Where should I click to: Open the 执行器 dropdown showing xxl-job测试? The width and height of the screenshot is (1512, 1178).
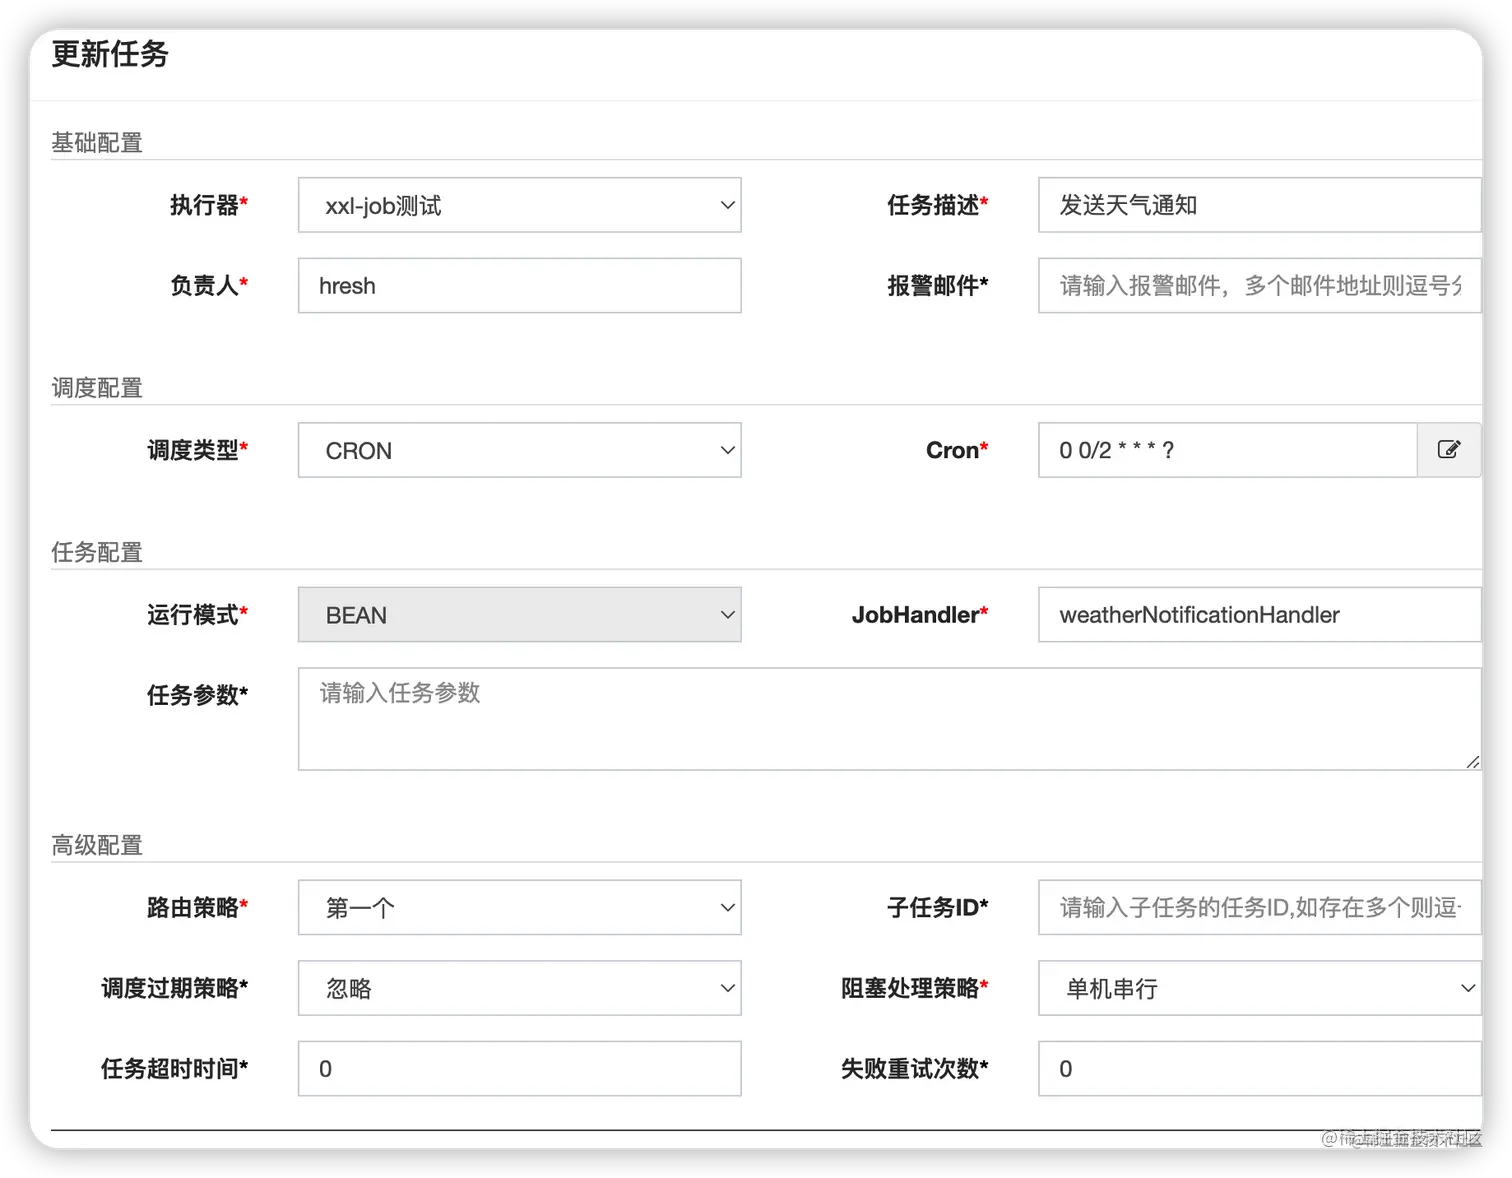(519, 205)
